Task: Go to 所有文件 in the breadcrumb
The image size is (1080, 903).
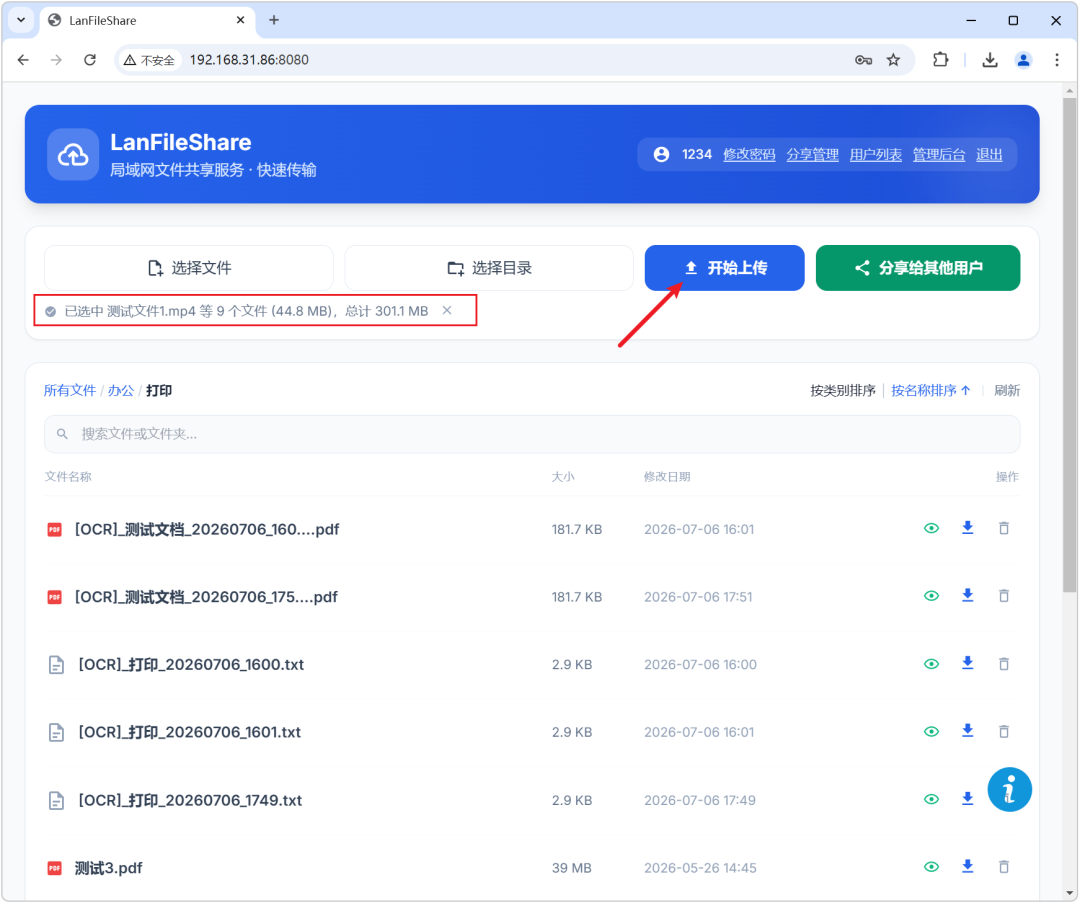Action: click(70, 391)
